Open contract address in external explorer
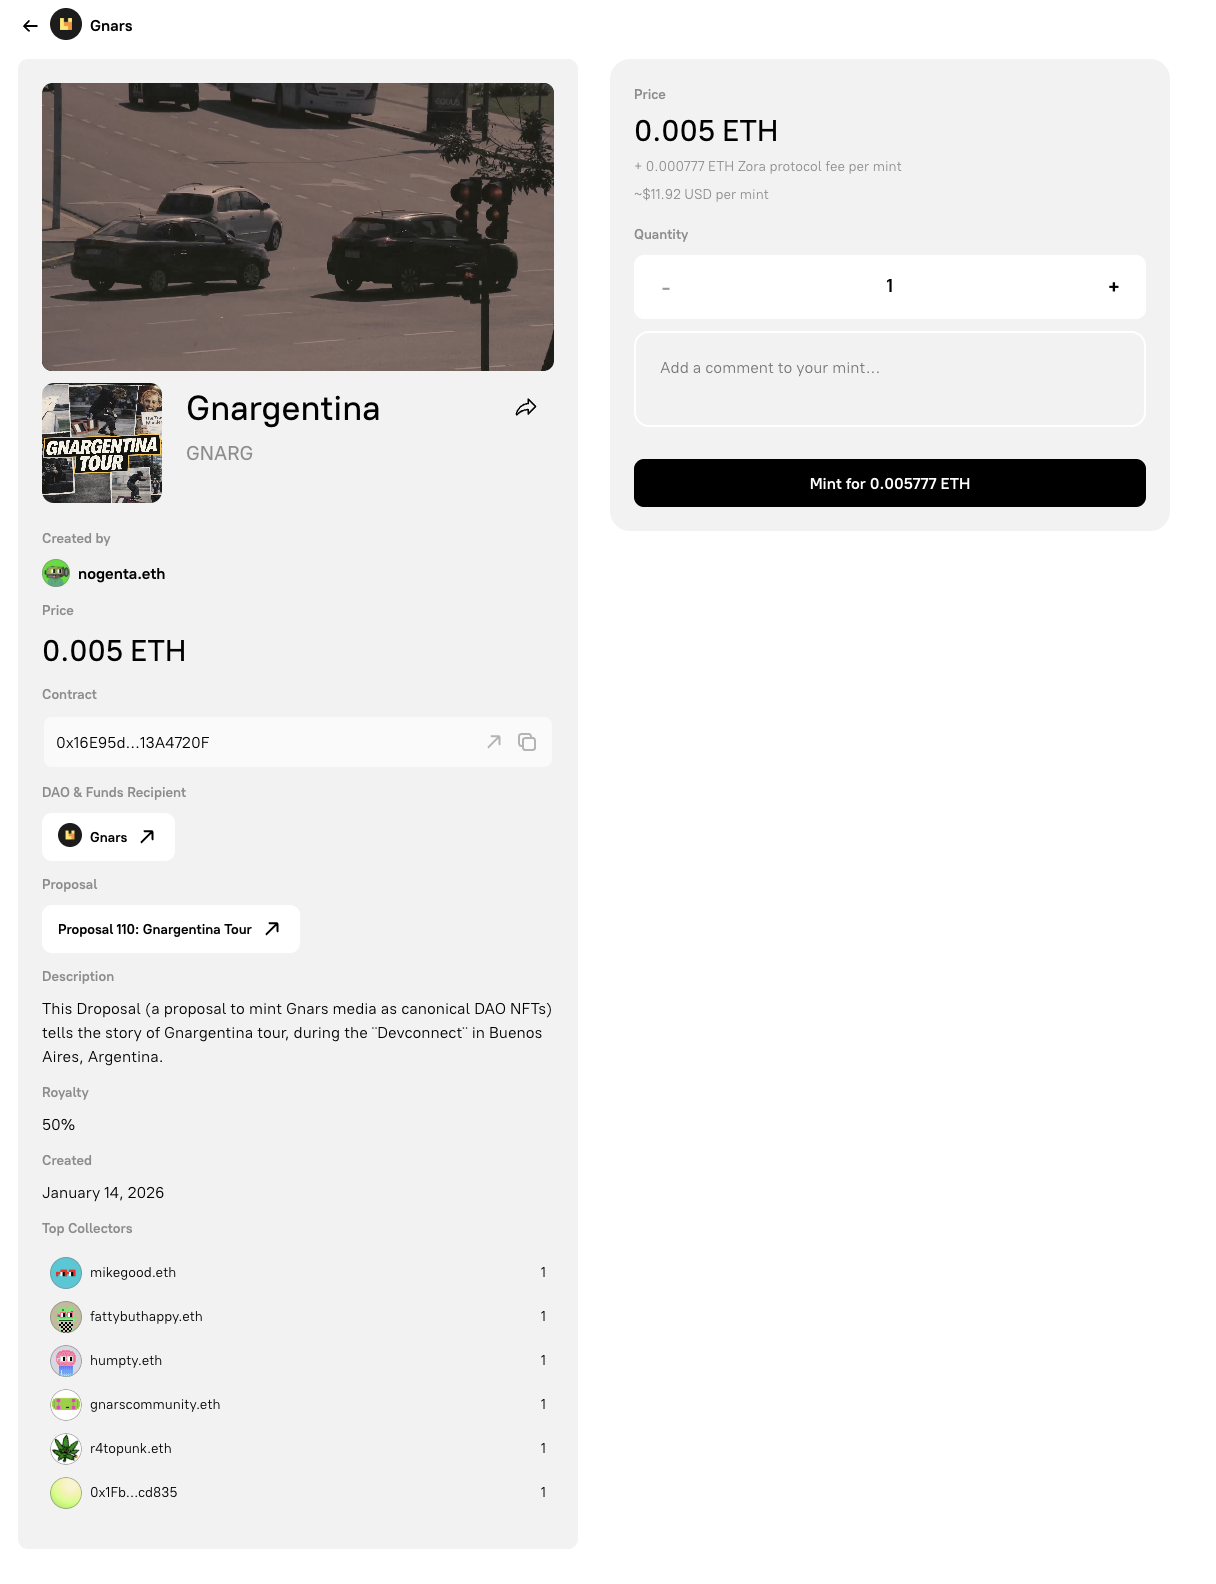Screen dimensions: 1216x1584 (x=494, y=742)
